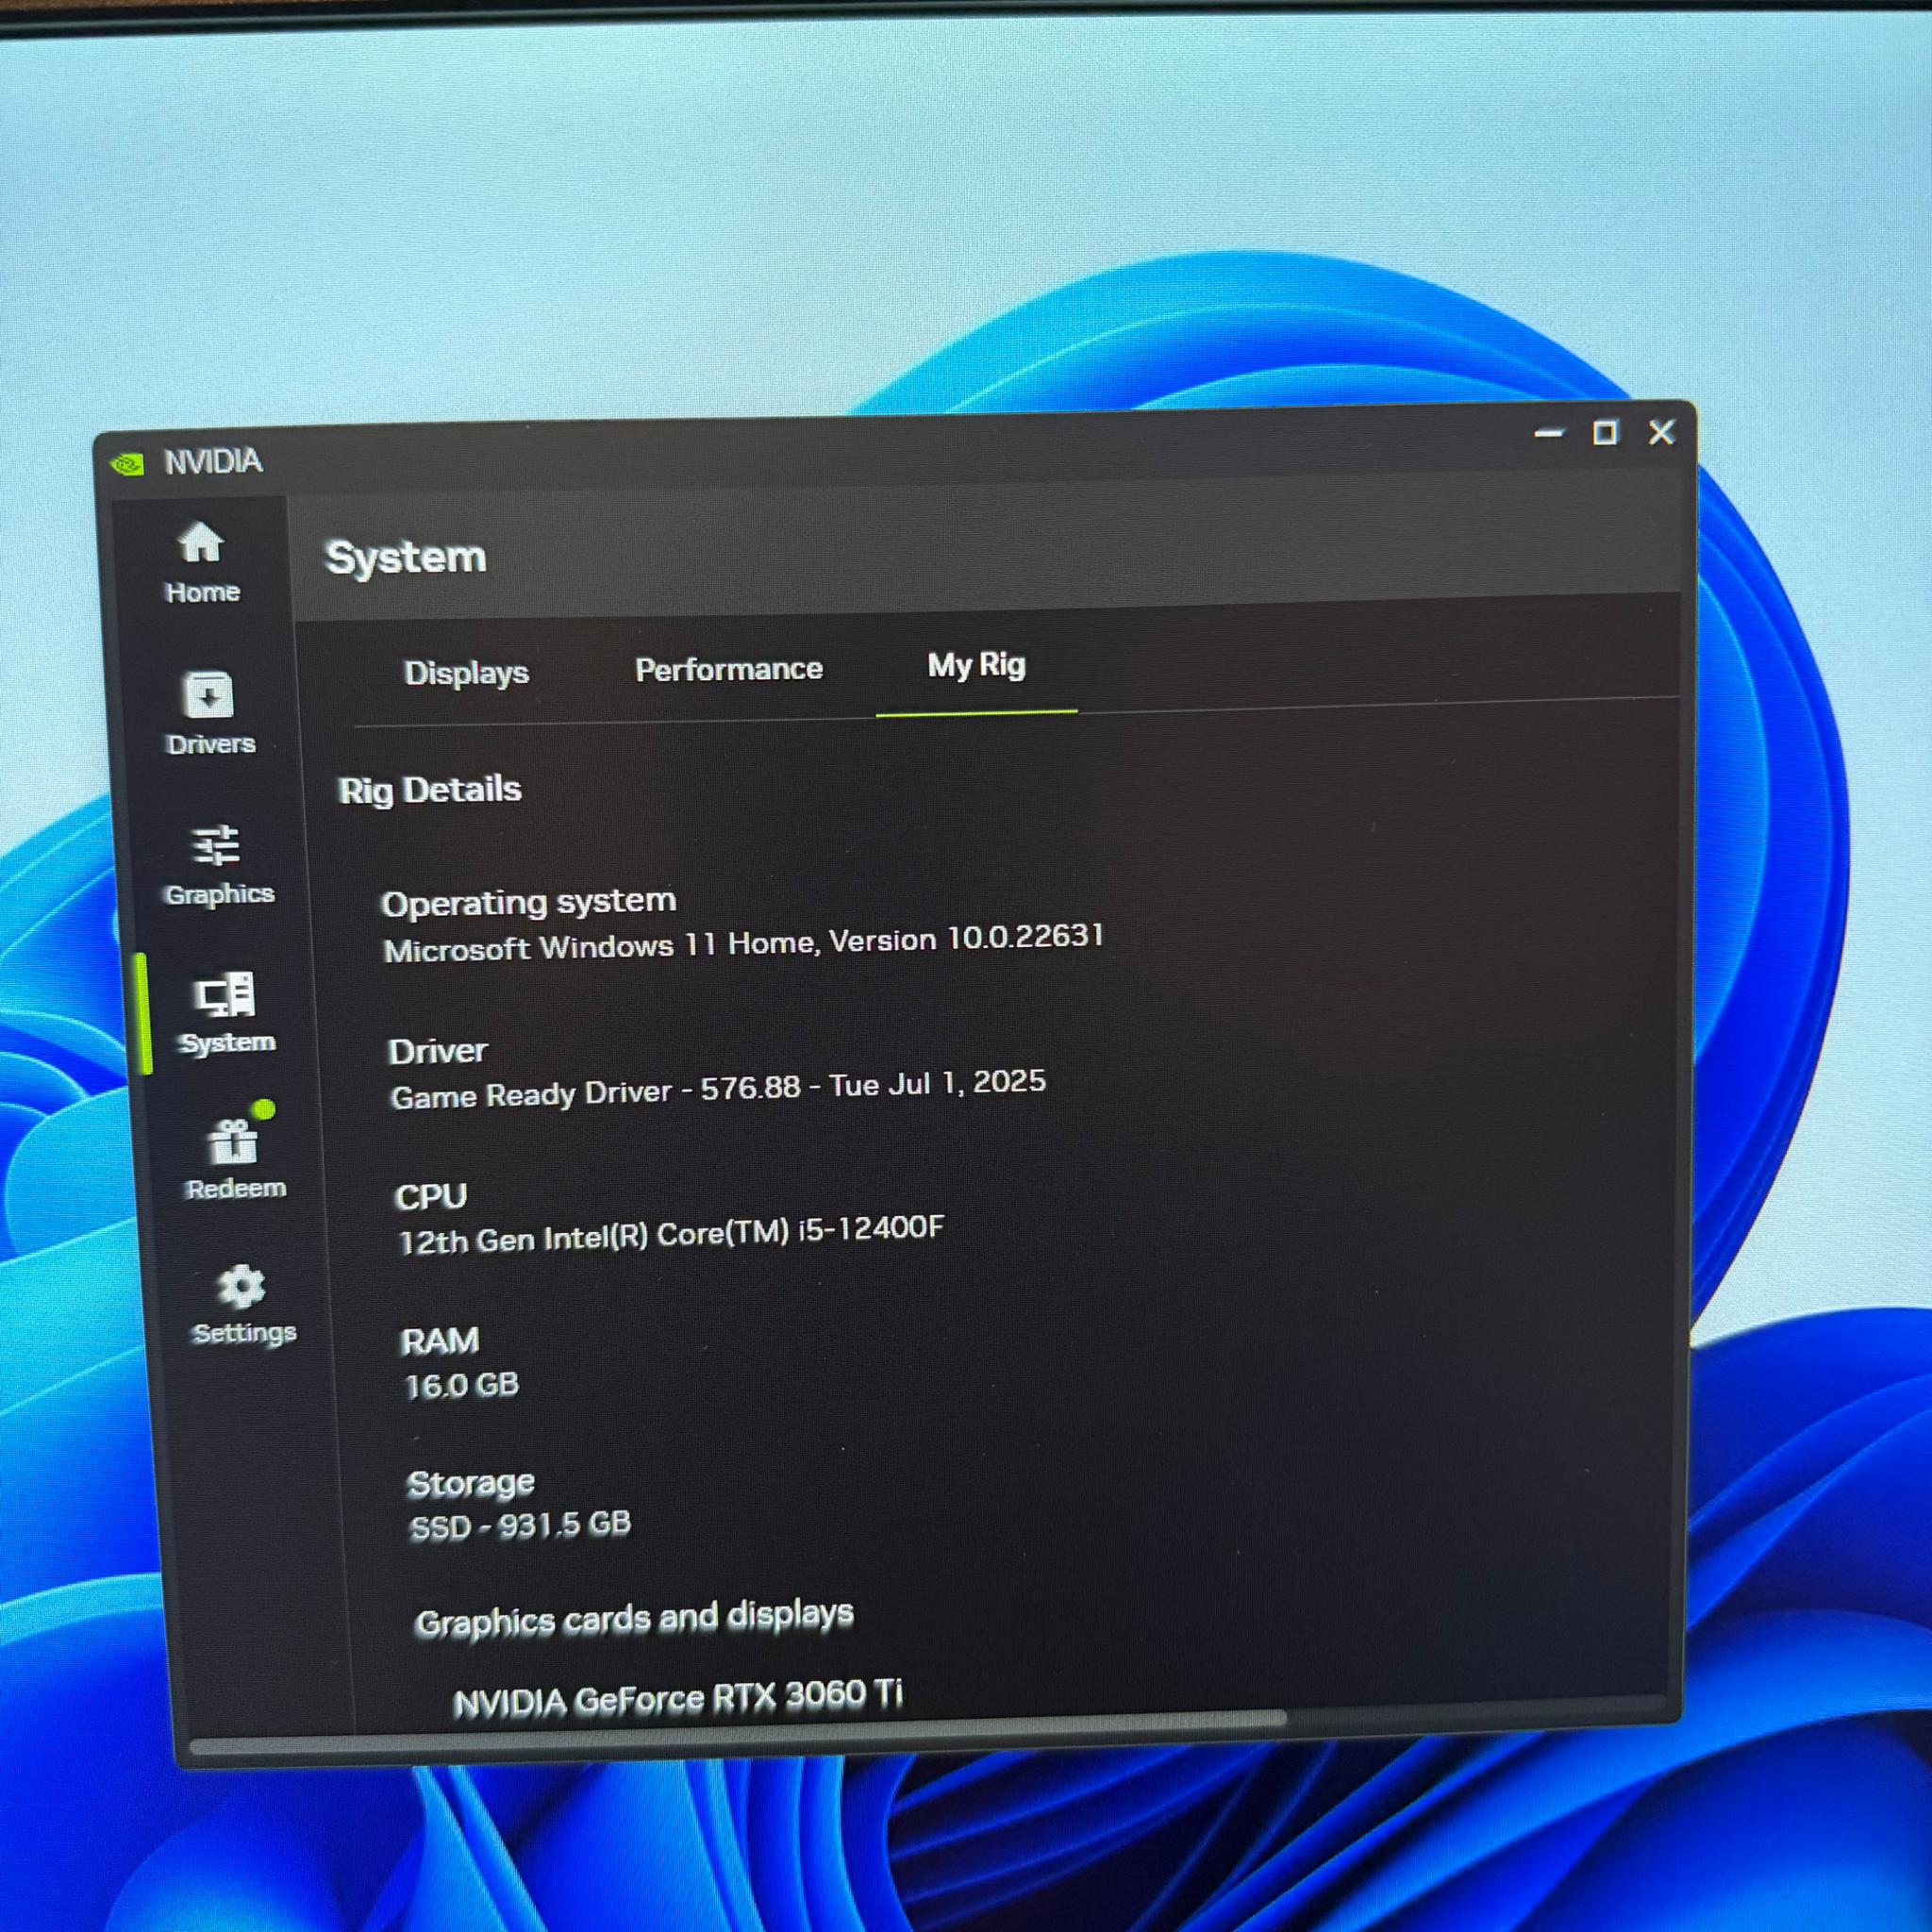Screen dimensions: 1932x1932
Task: Click the RAM label
Action: pos(440,1341)
